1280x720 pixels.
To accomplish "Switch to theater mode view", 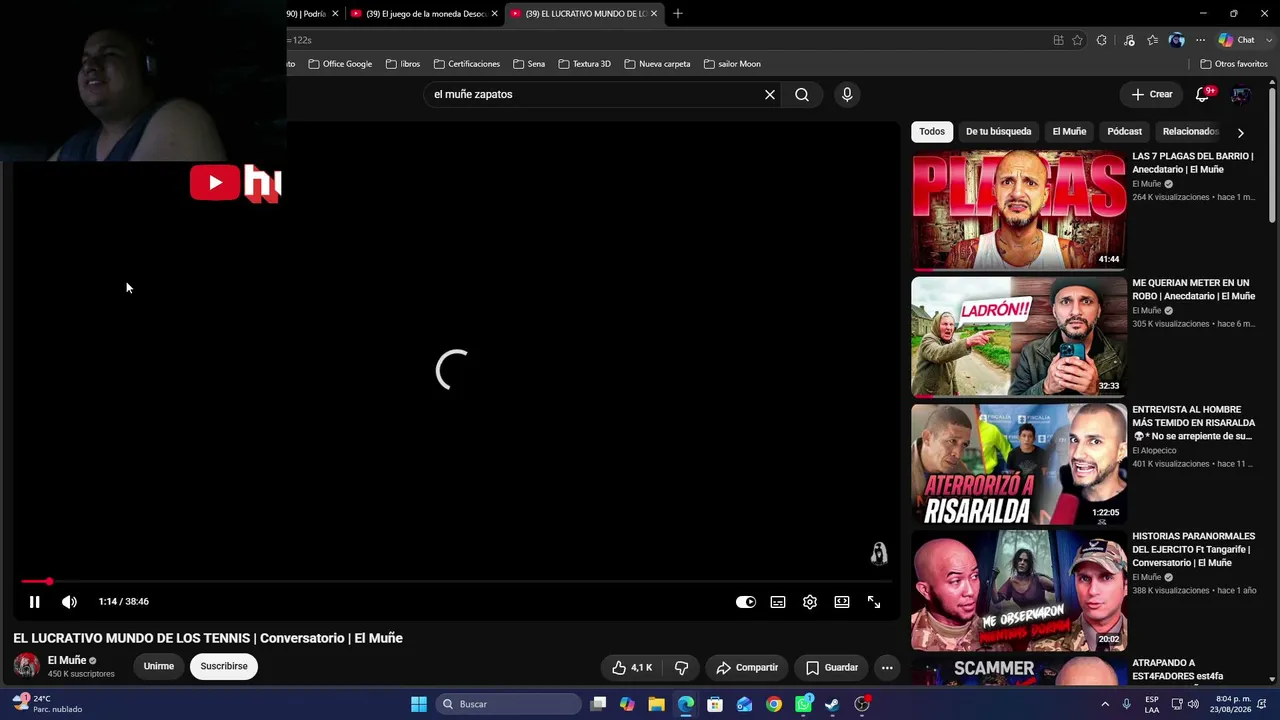I will click(842, 602).
